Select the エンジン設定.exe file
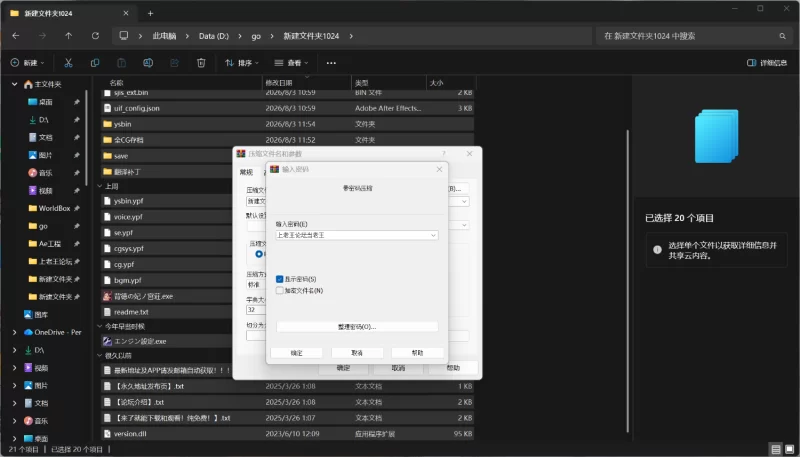This screenshot has height=457, width=800. (x=140, y=341)
